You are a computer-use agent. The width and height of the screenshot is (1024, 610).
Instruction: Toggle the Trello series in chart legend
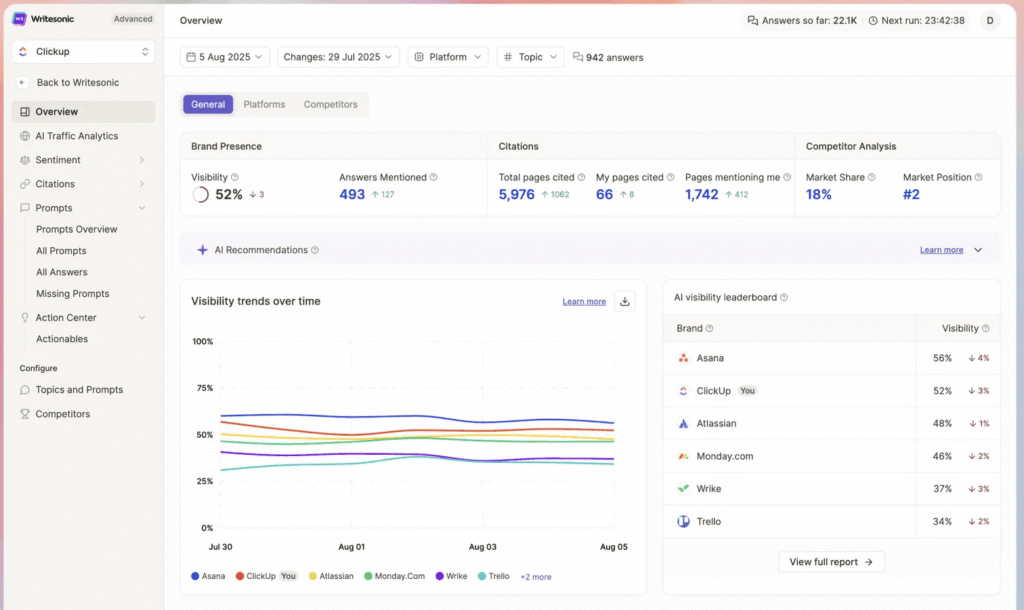[493, 577]
